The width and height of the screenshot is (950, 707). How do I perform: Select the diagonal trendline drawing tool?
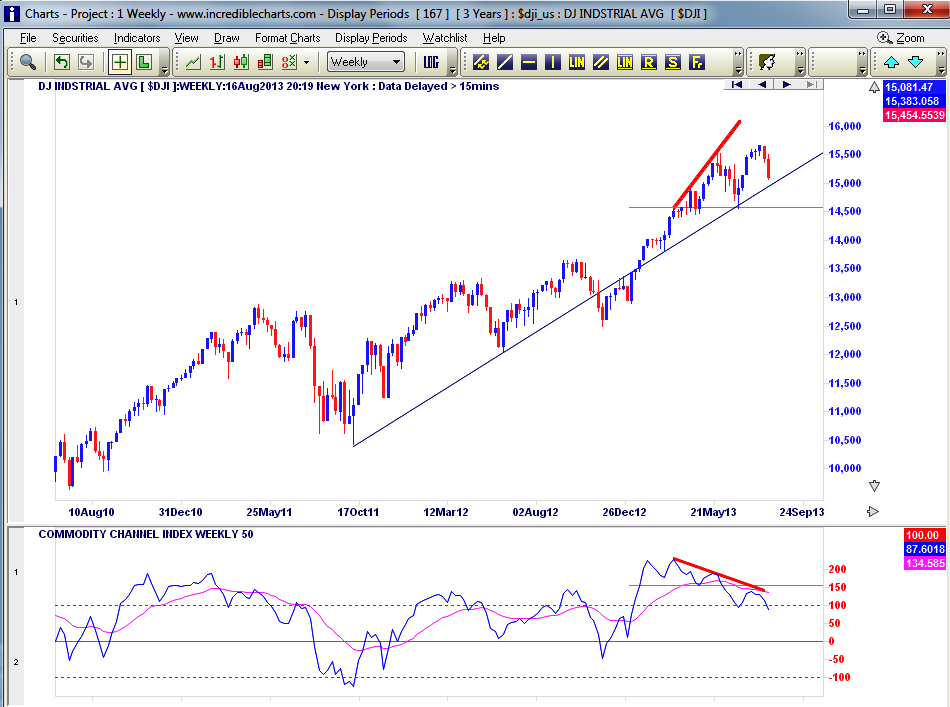pyautogui.click(x=505, y=62)
